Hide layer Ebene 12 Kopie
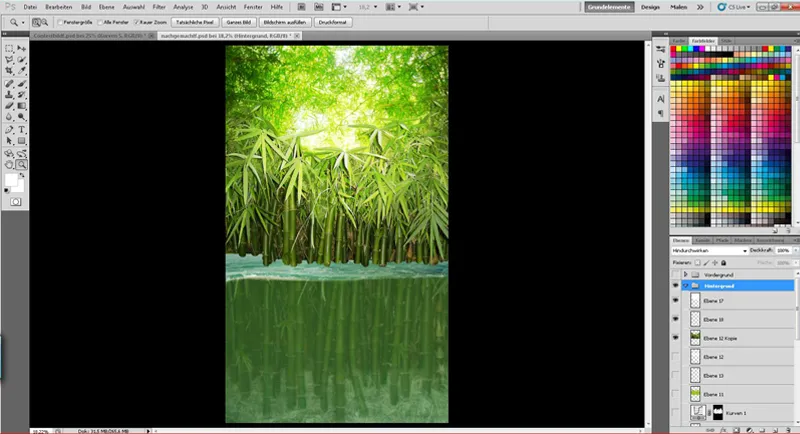 676,338
